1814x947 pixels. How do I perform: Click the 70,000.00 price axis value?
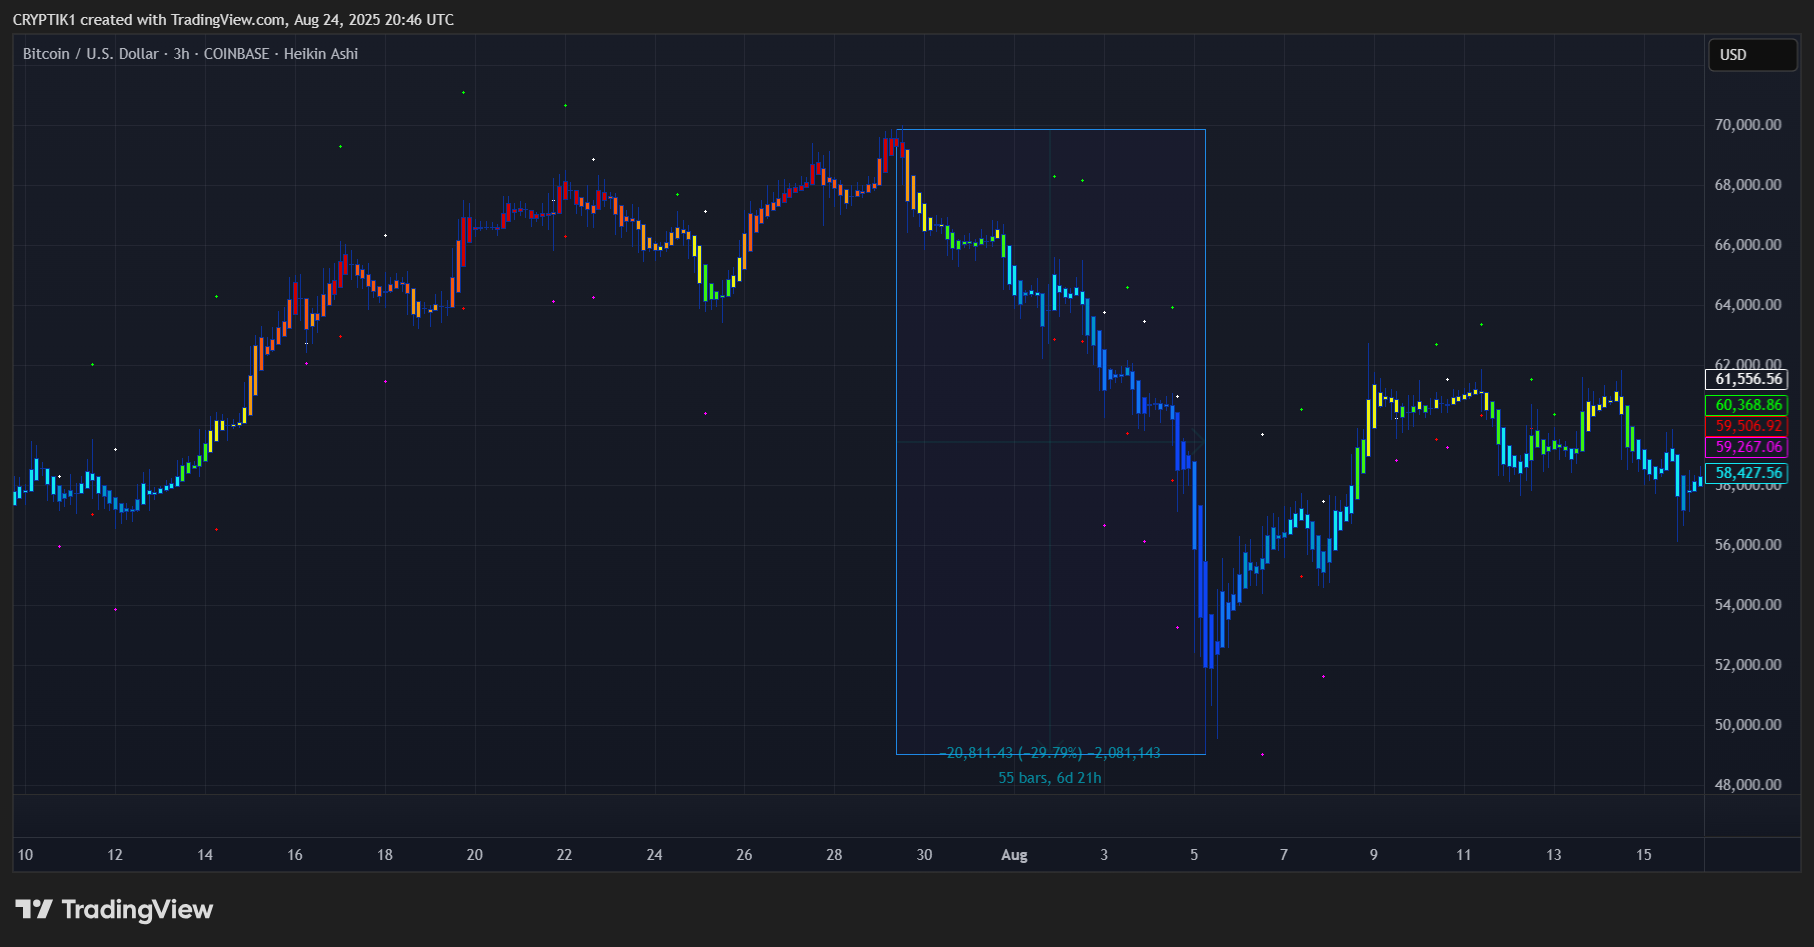click(1748, 125)
